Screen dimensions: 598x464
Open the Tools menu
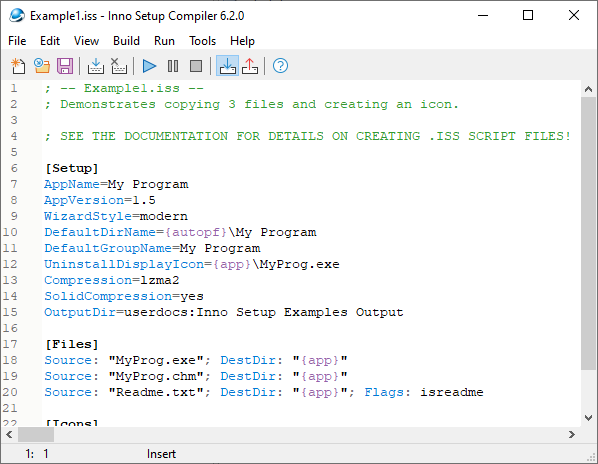point(203,41)
